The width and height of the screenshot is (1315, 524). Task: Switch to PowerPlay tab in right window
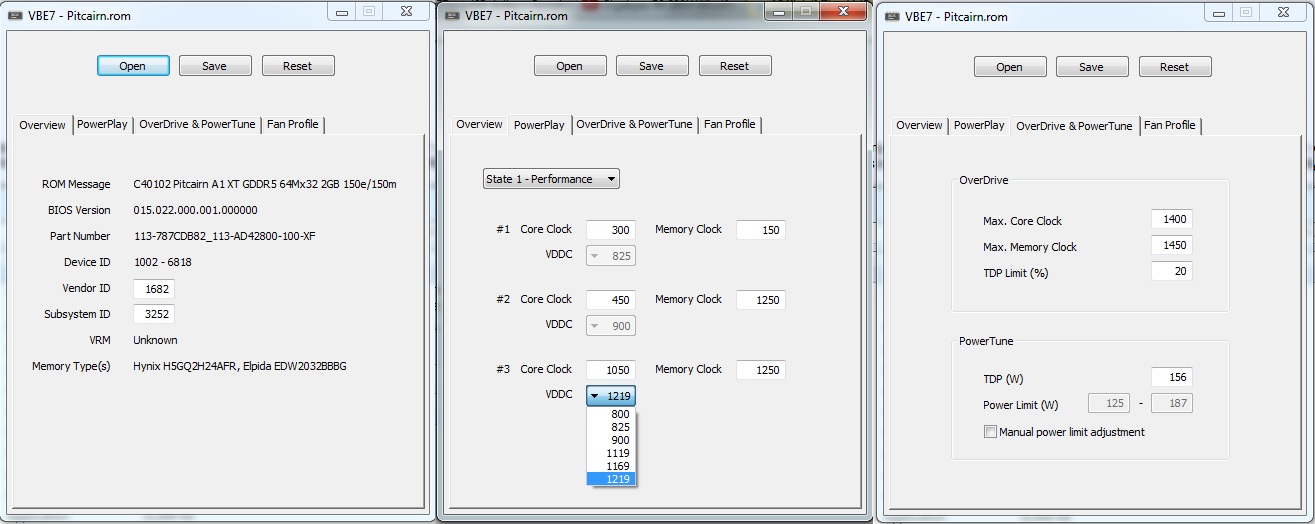[x=979, y=126]
